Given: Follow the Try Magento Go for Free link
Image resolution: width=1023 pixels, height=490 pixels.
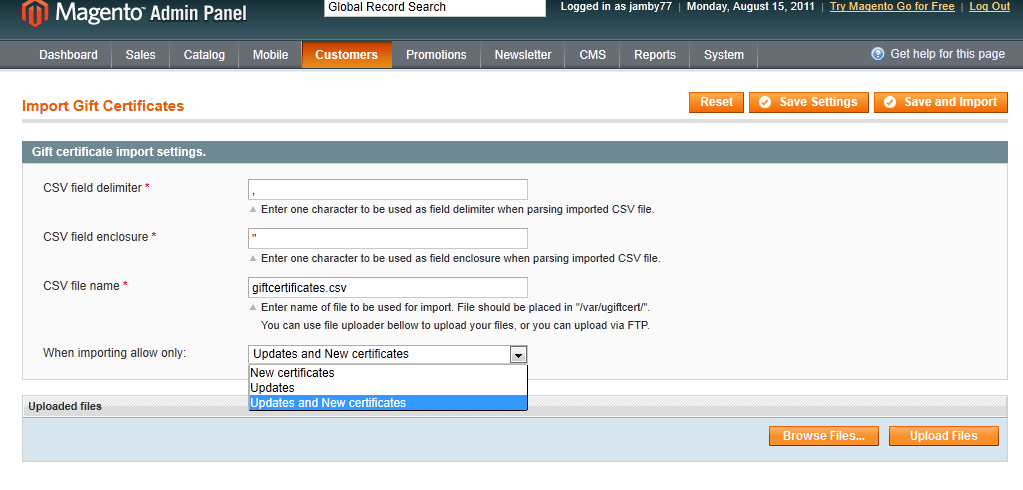Looking at the screenshot, I should (892, 7).
